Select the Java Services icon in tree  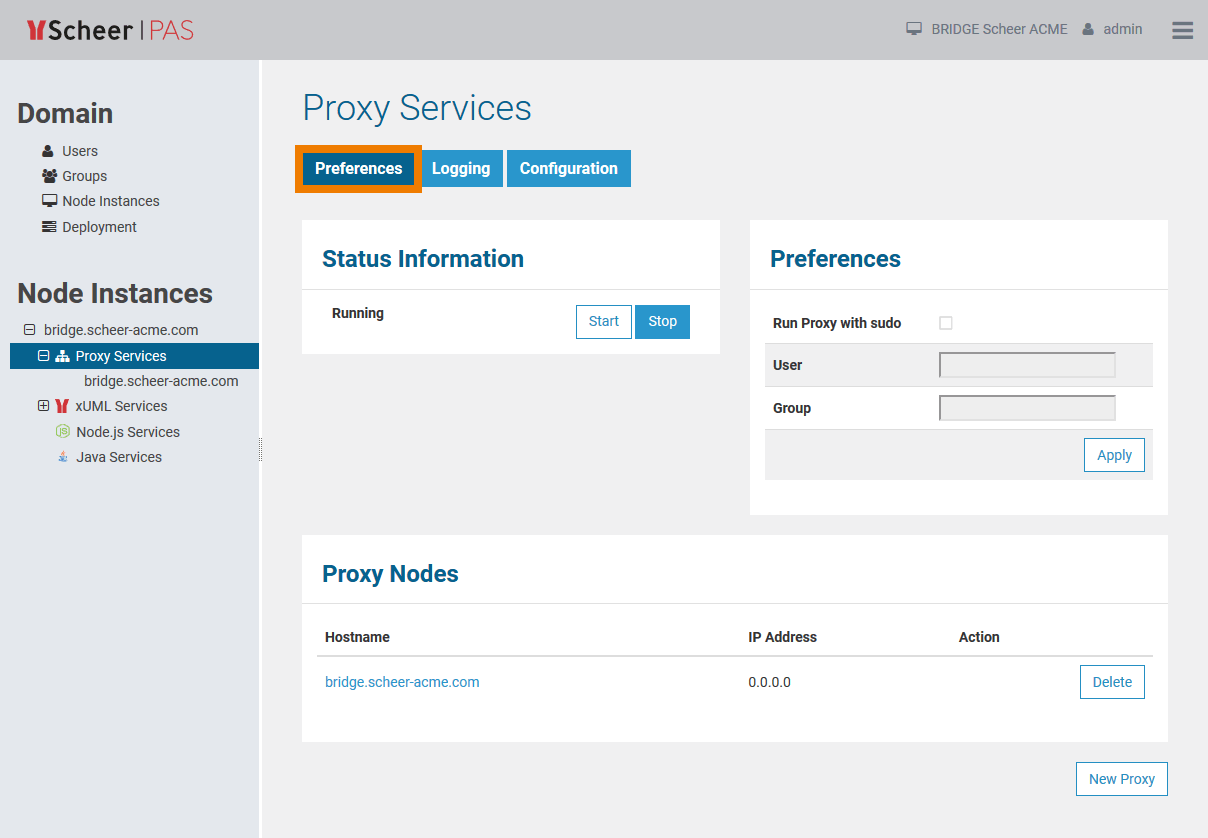62,457
